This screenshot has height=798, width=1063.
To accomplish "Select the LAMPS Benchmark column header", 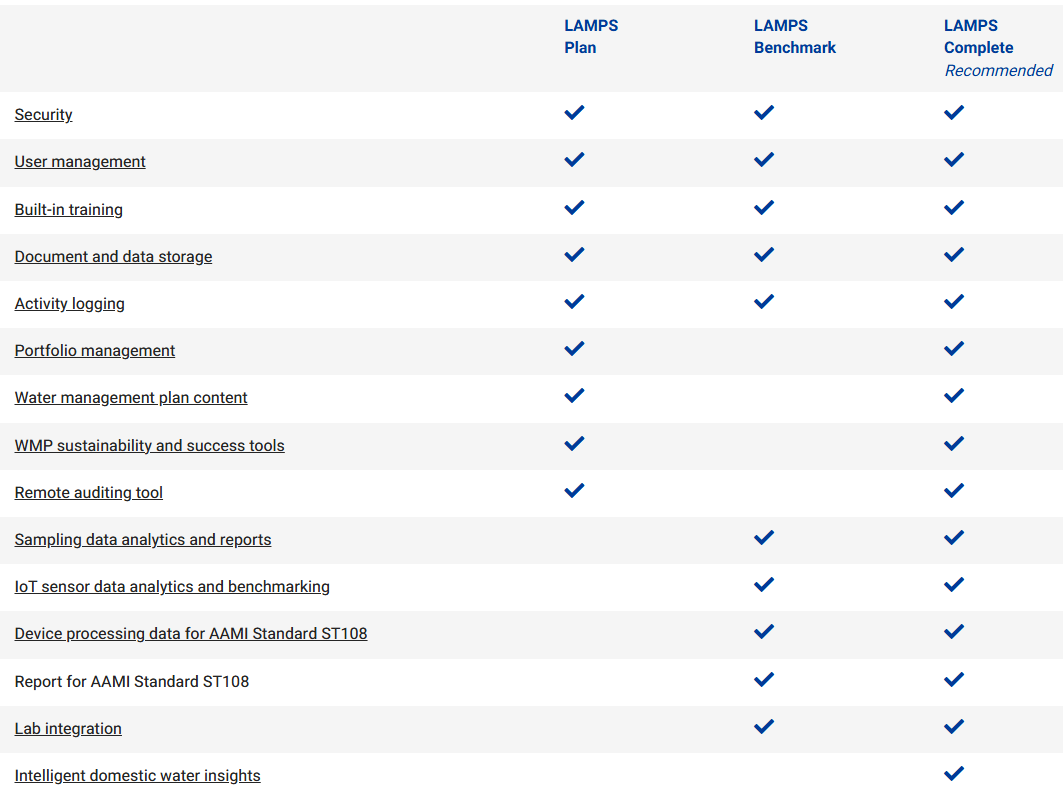I will (x=794, y=37).
